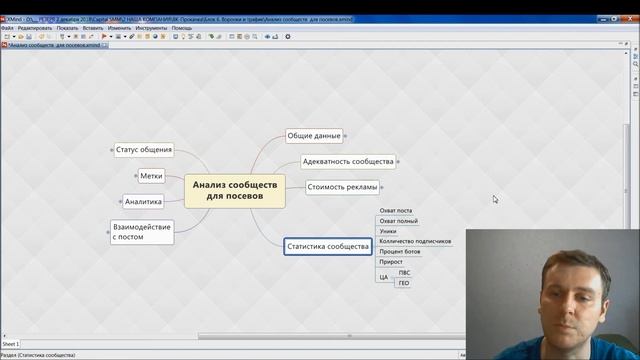Open the Marker flag dropdown arrow

tap(111, 37)
